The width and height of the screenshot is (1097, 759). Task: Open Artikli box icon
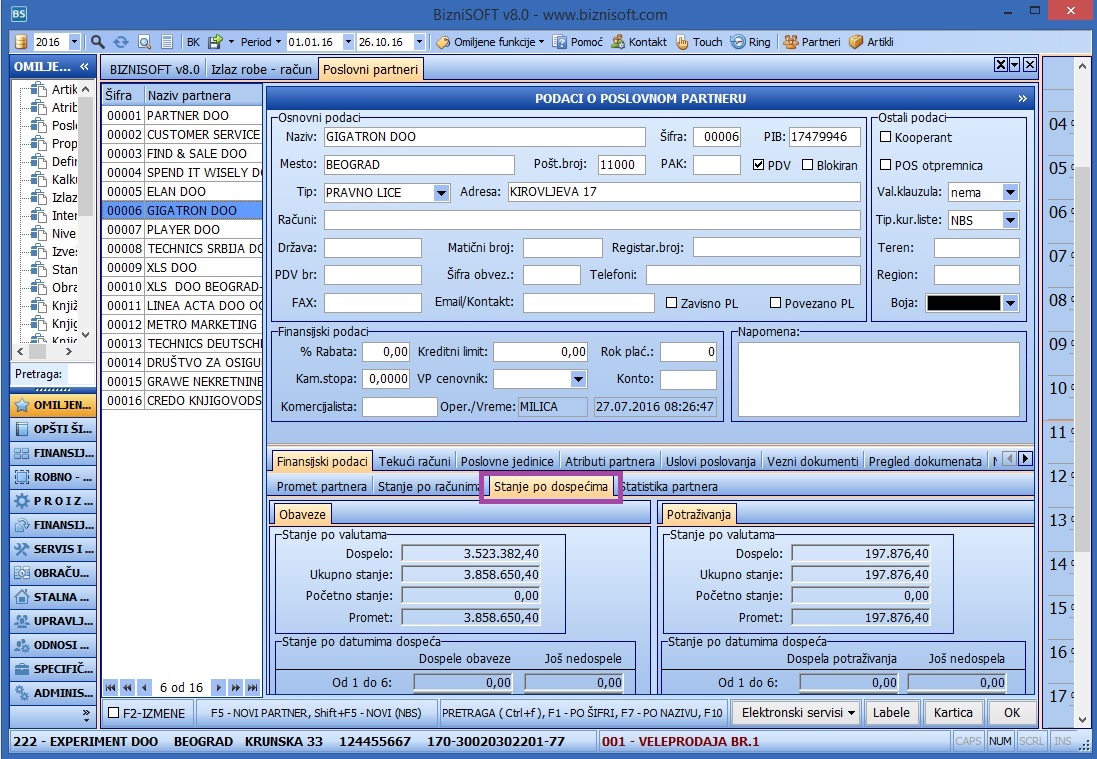[856, 42]
